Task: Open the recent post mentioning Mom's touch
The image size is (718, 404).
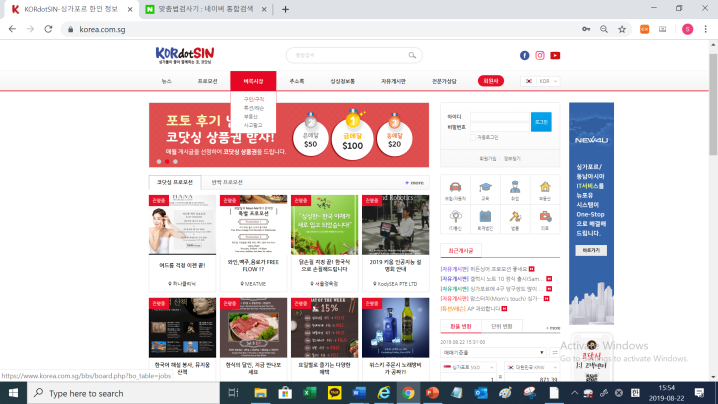Action: [x=495, y=299]
